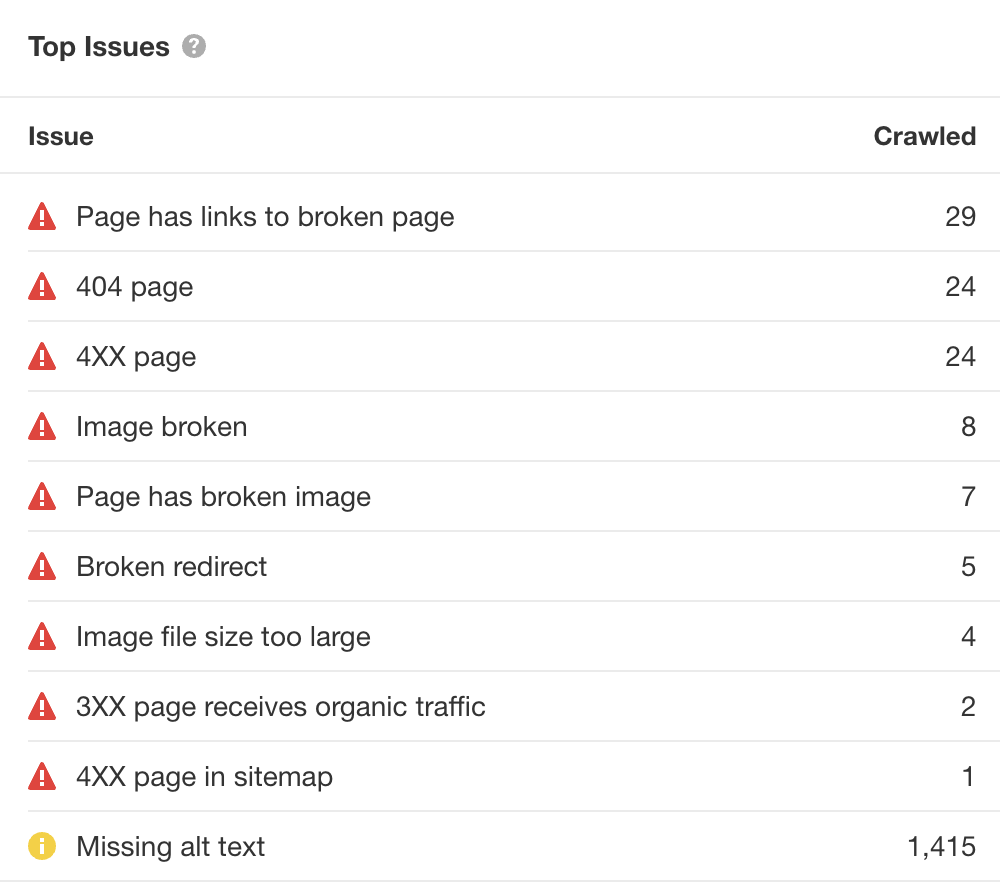Open the '404 page' issue
This screenshot has width=1000, height=888.
pyautogui.click(x=135, y=287)
